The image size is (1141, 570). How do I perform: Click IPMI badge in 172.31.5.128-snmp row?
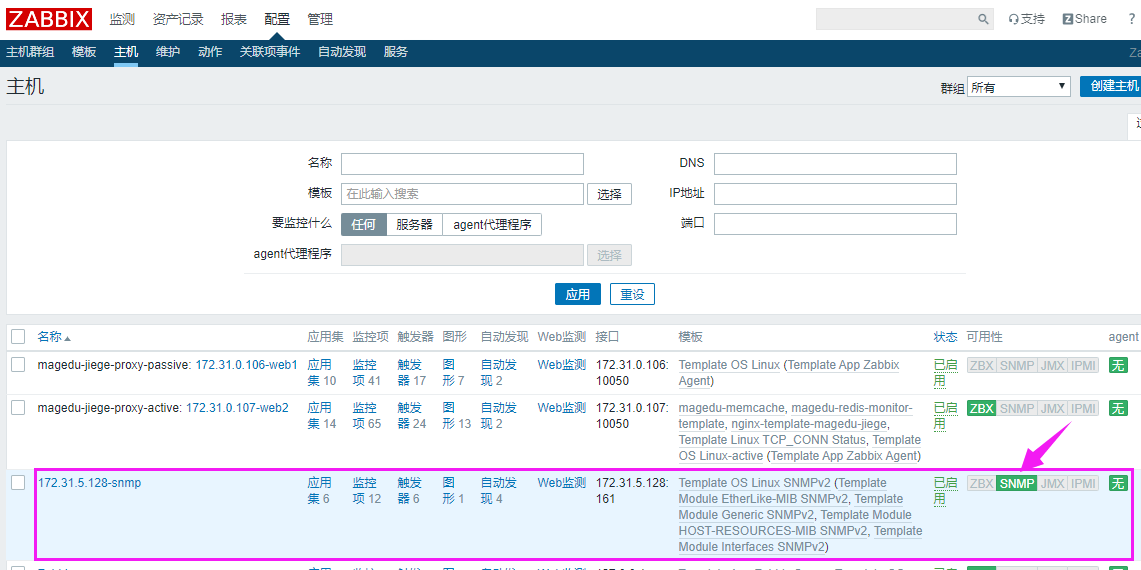pyautogui.click(x=1084, y=483)
